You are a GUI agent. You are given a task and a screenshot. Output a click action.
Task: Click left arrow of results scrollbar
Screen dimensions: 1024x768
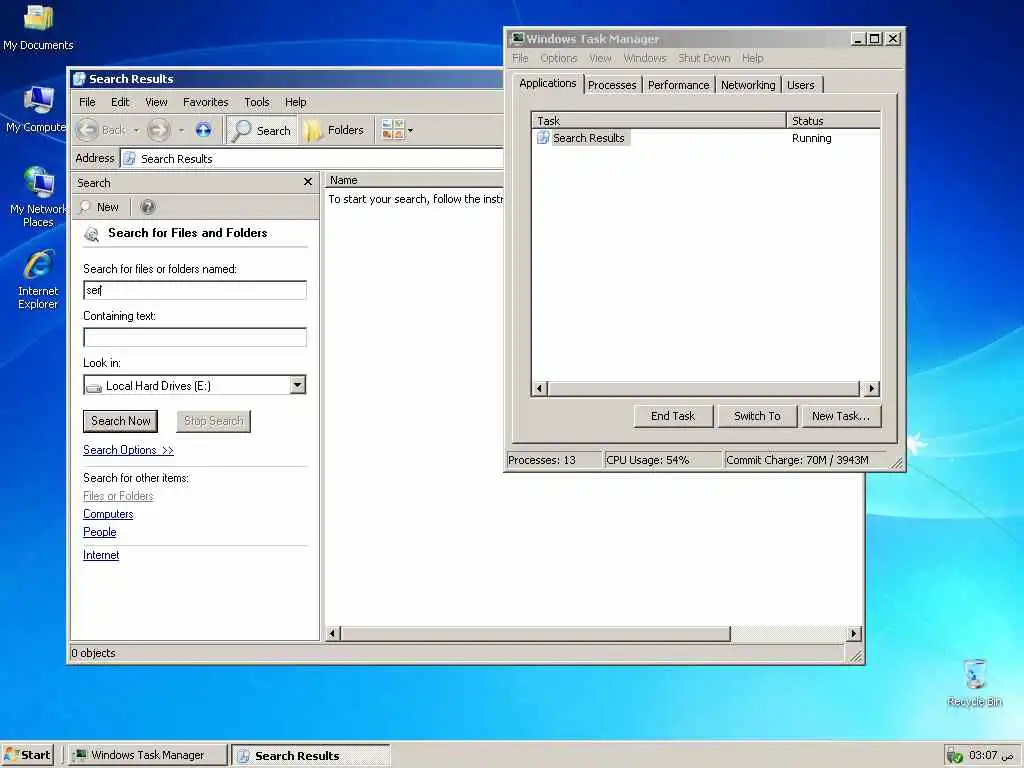pyautogui.click(x=333, y=633)
